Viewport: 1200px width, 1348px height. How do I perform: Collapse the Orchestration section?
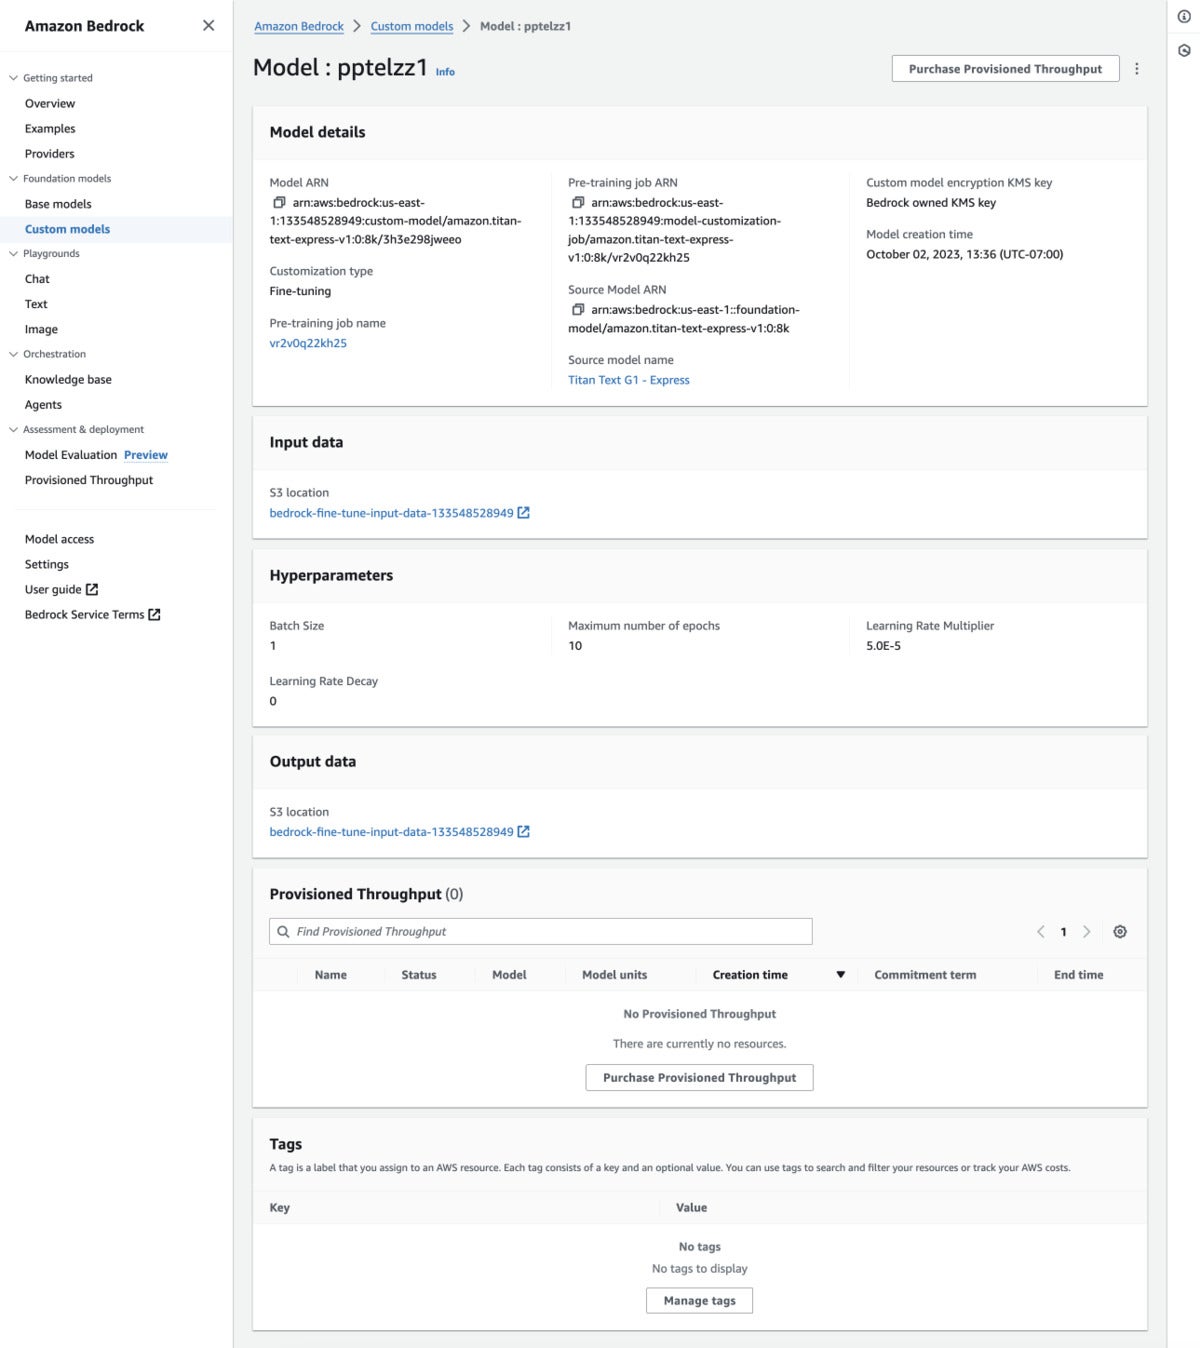click(13, 354)
